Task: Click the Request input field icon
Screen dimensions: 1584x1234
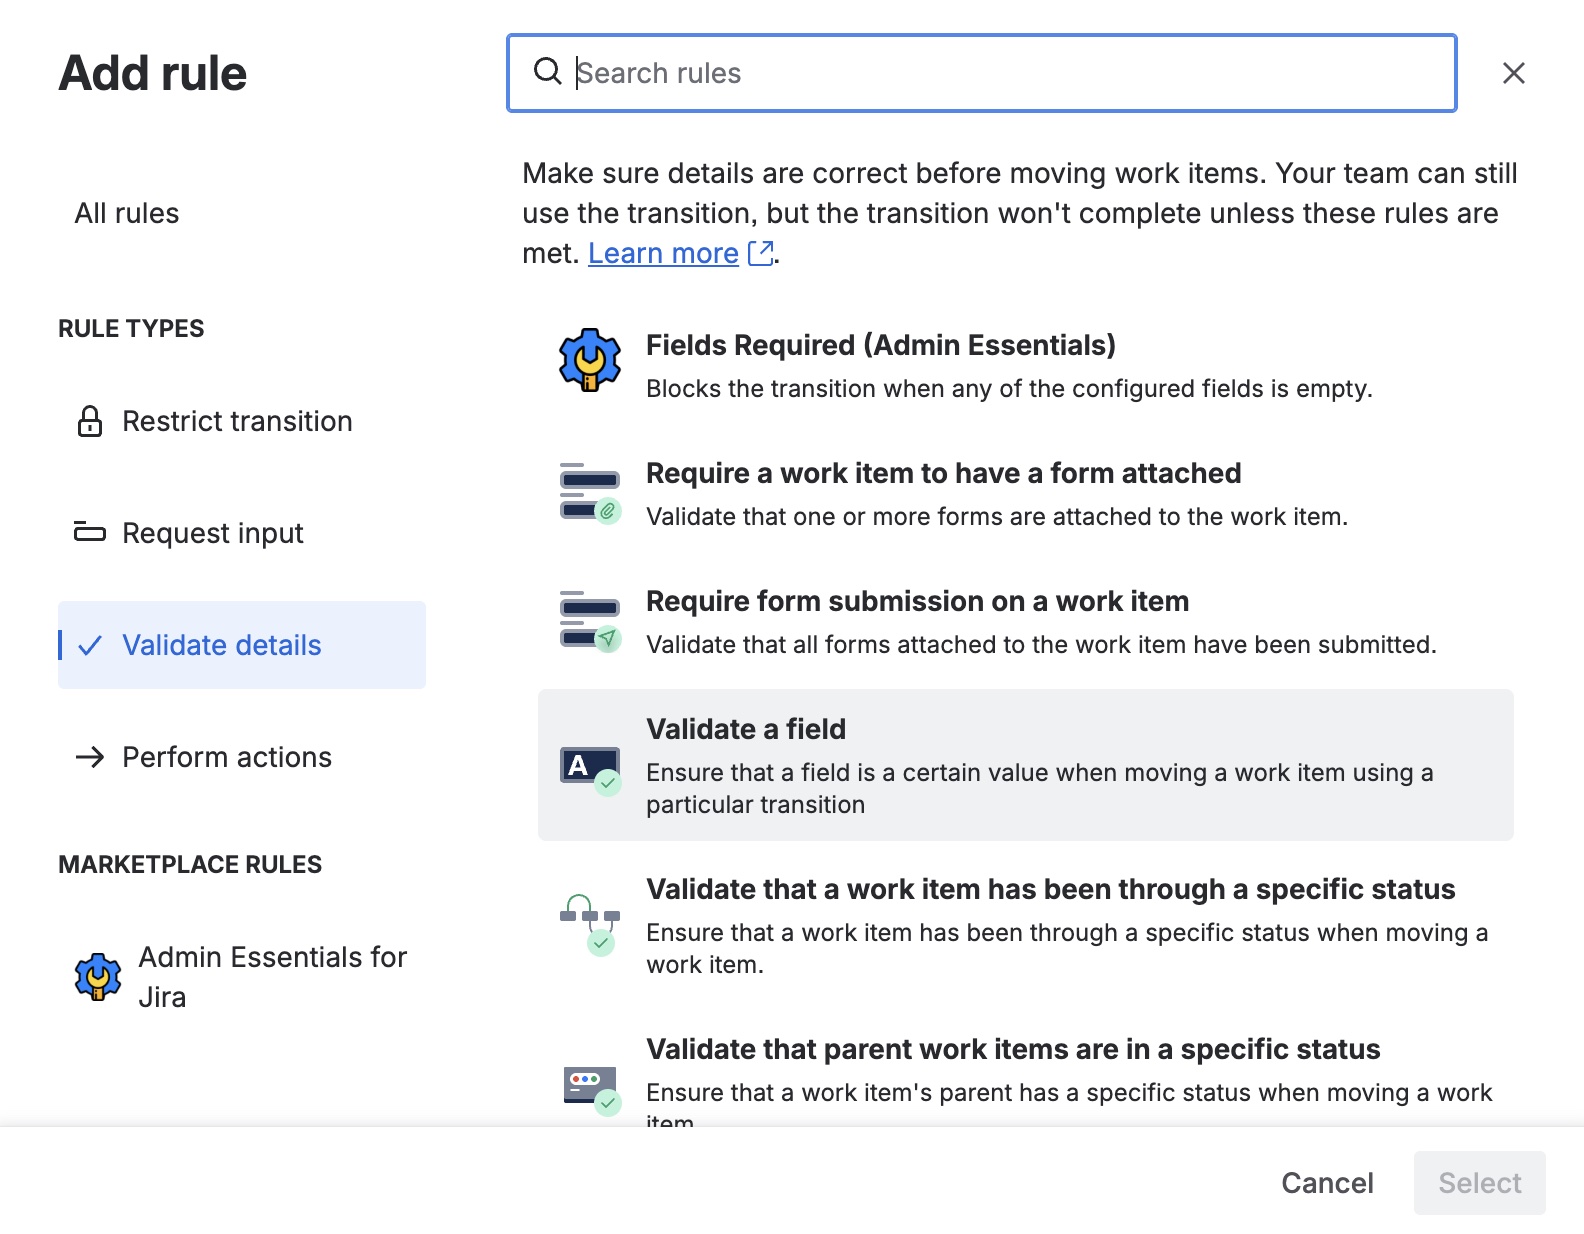Action: tap(90, 532)
